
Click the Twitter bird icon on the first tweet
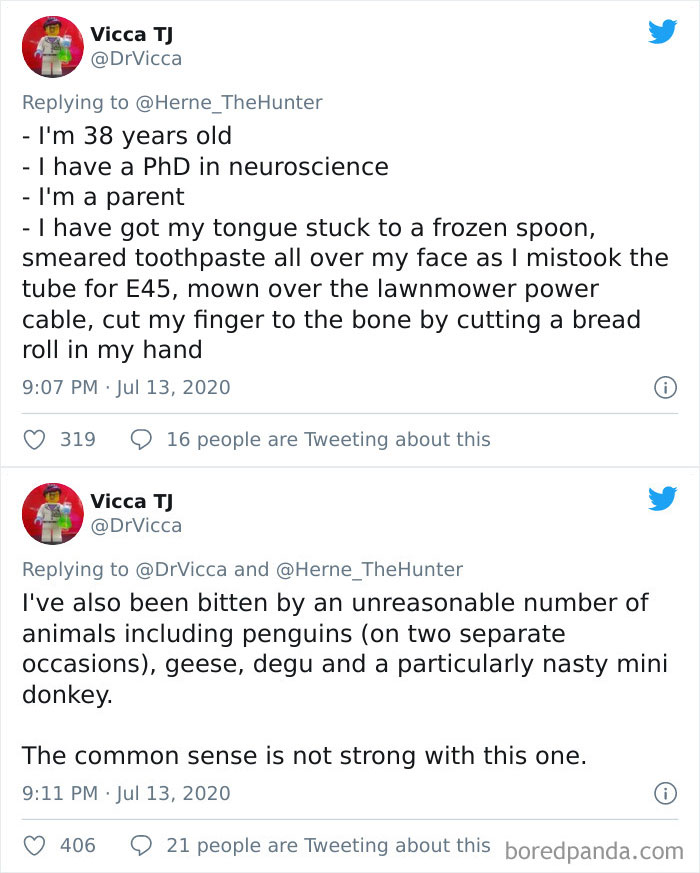click(662, 32)
